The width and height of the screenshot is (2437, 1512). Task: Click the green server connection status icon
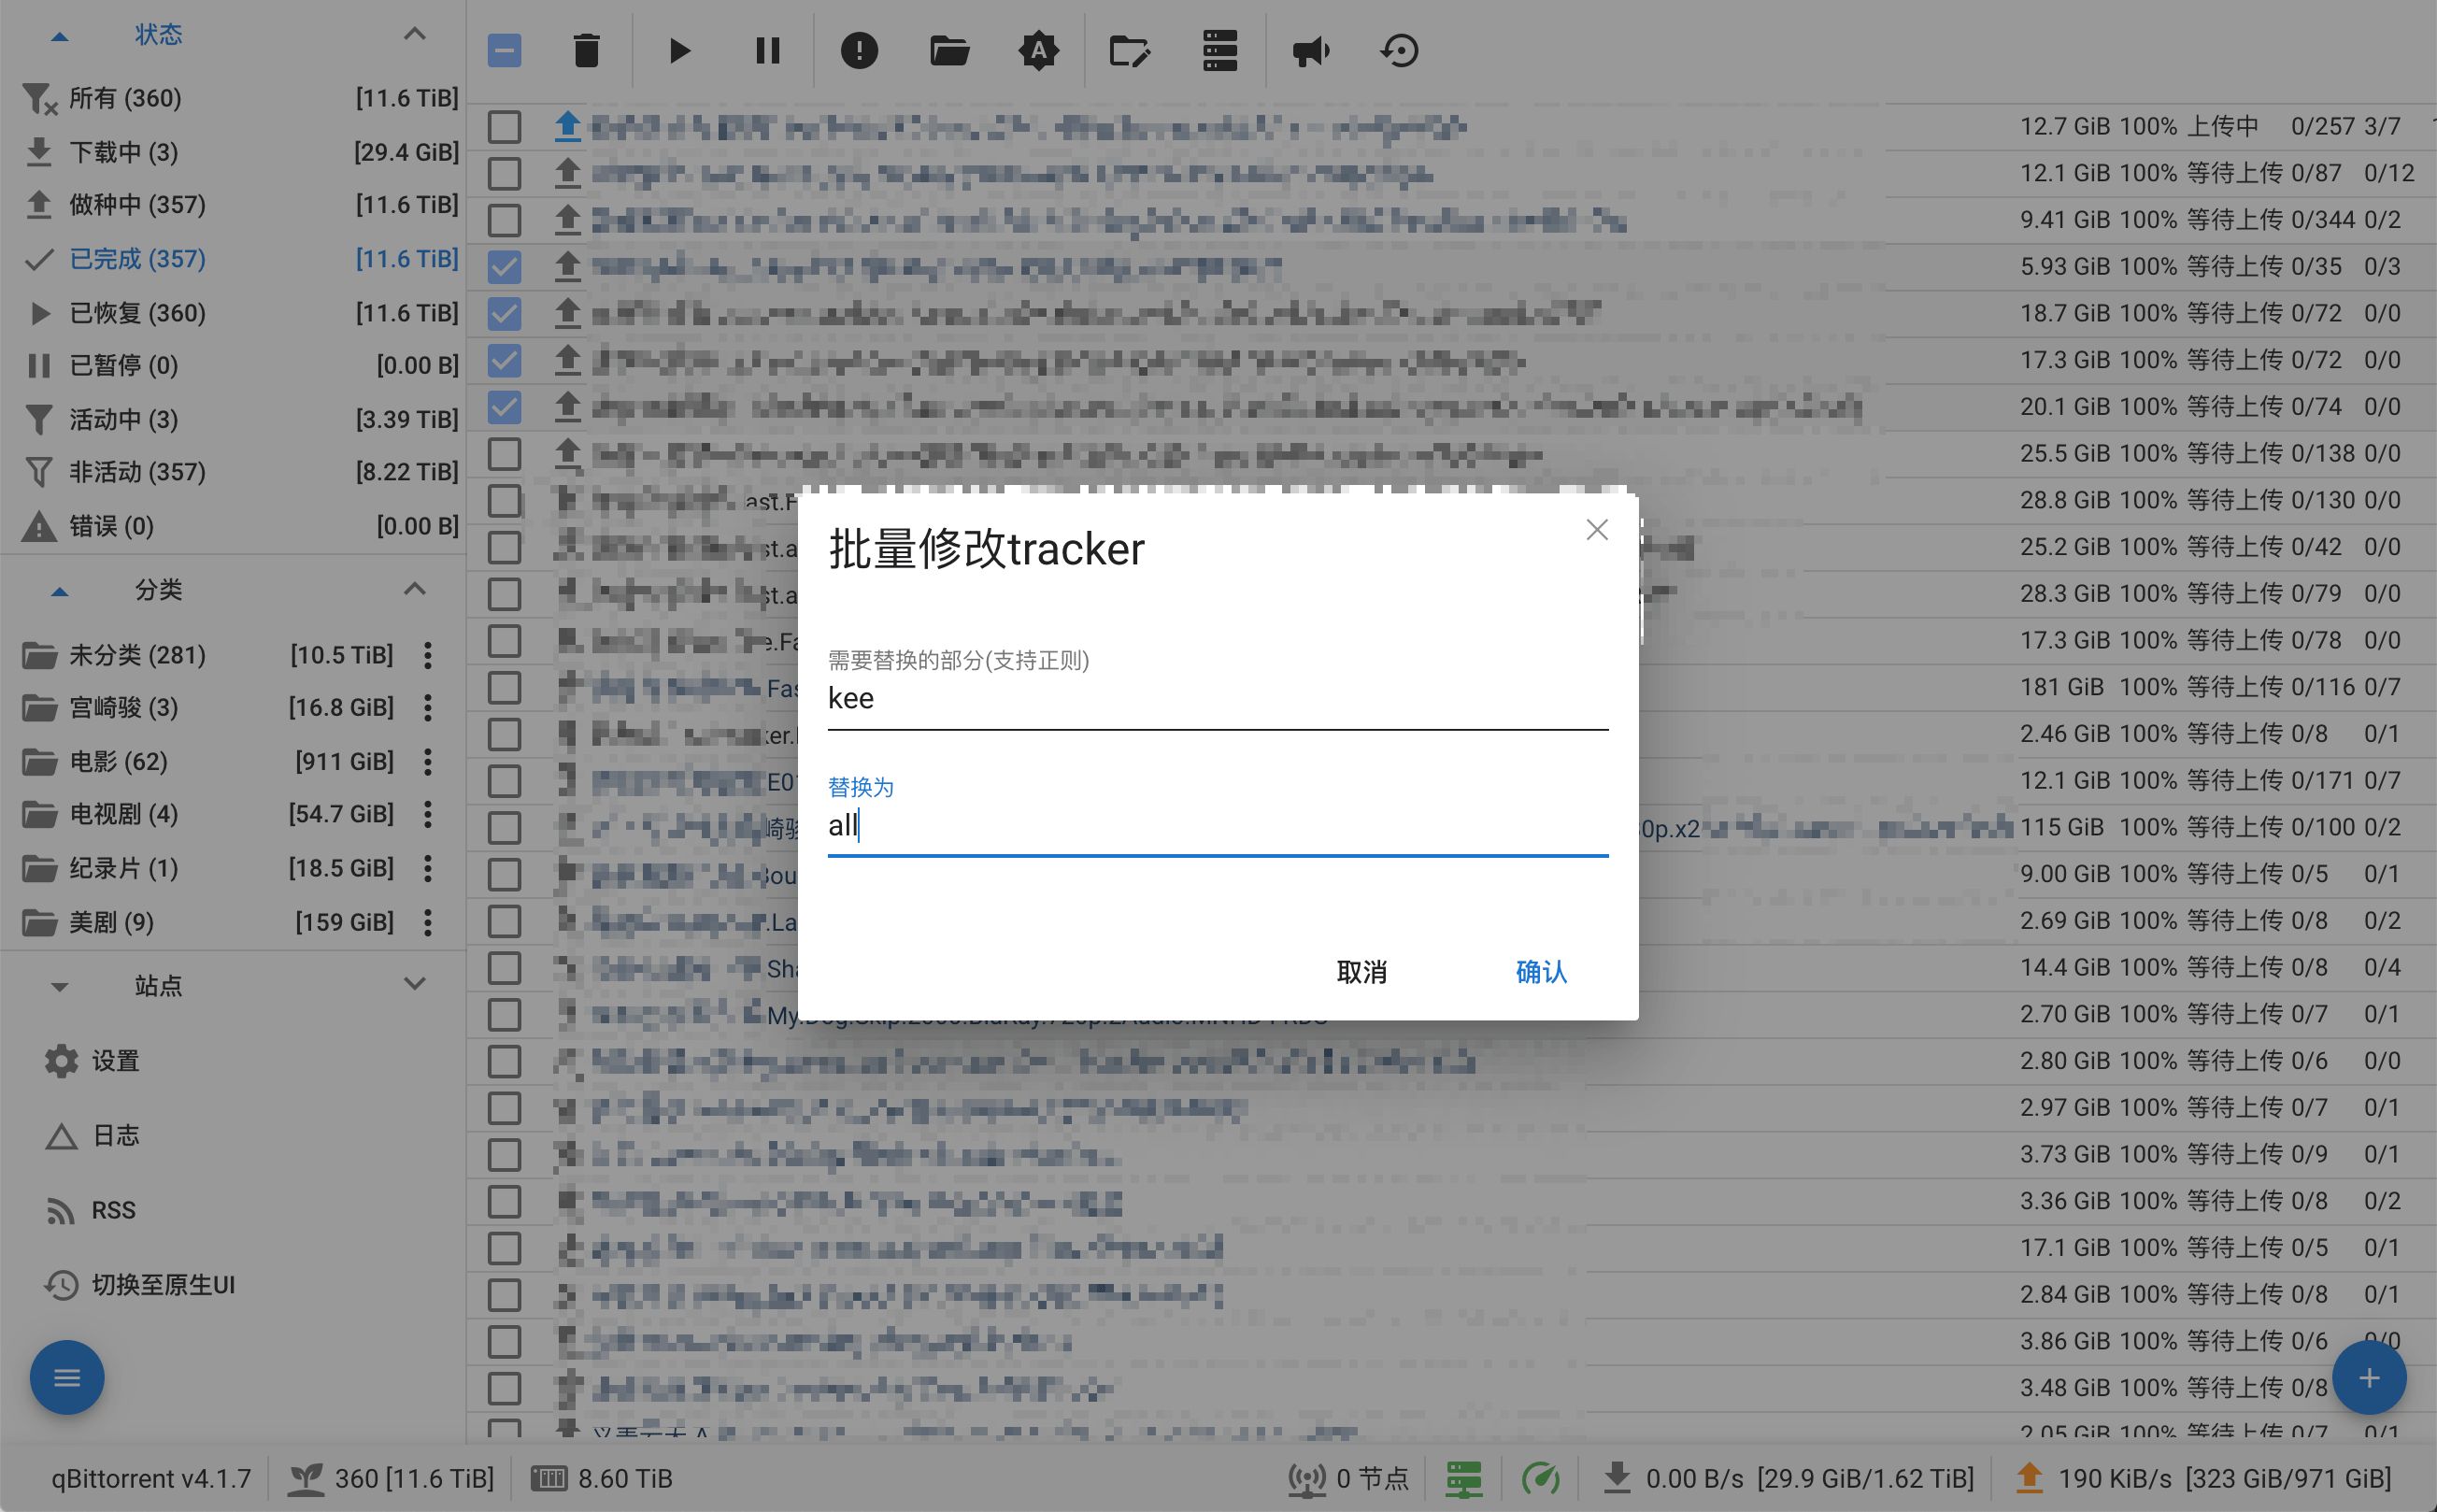(1464, 1478)
